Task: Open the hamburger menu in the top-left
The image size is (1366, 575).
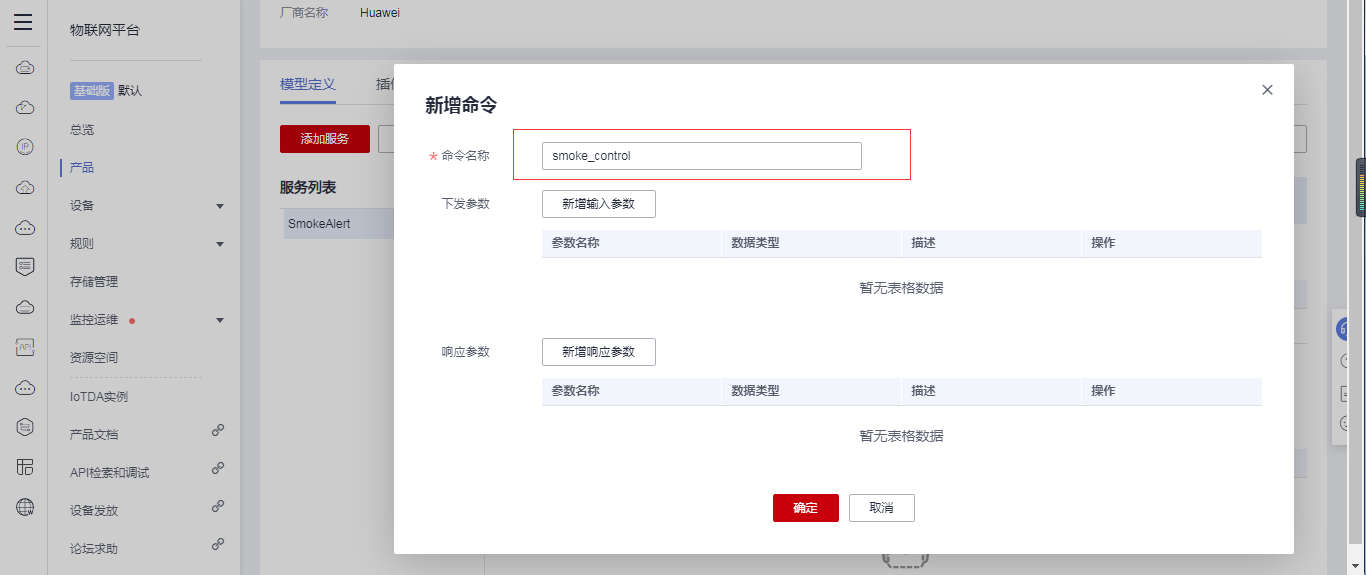Action: [23, 22]
